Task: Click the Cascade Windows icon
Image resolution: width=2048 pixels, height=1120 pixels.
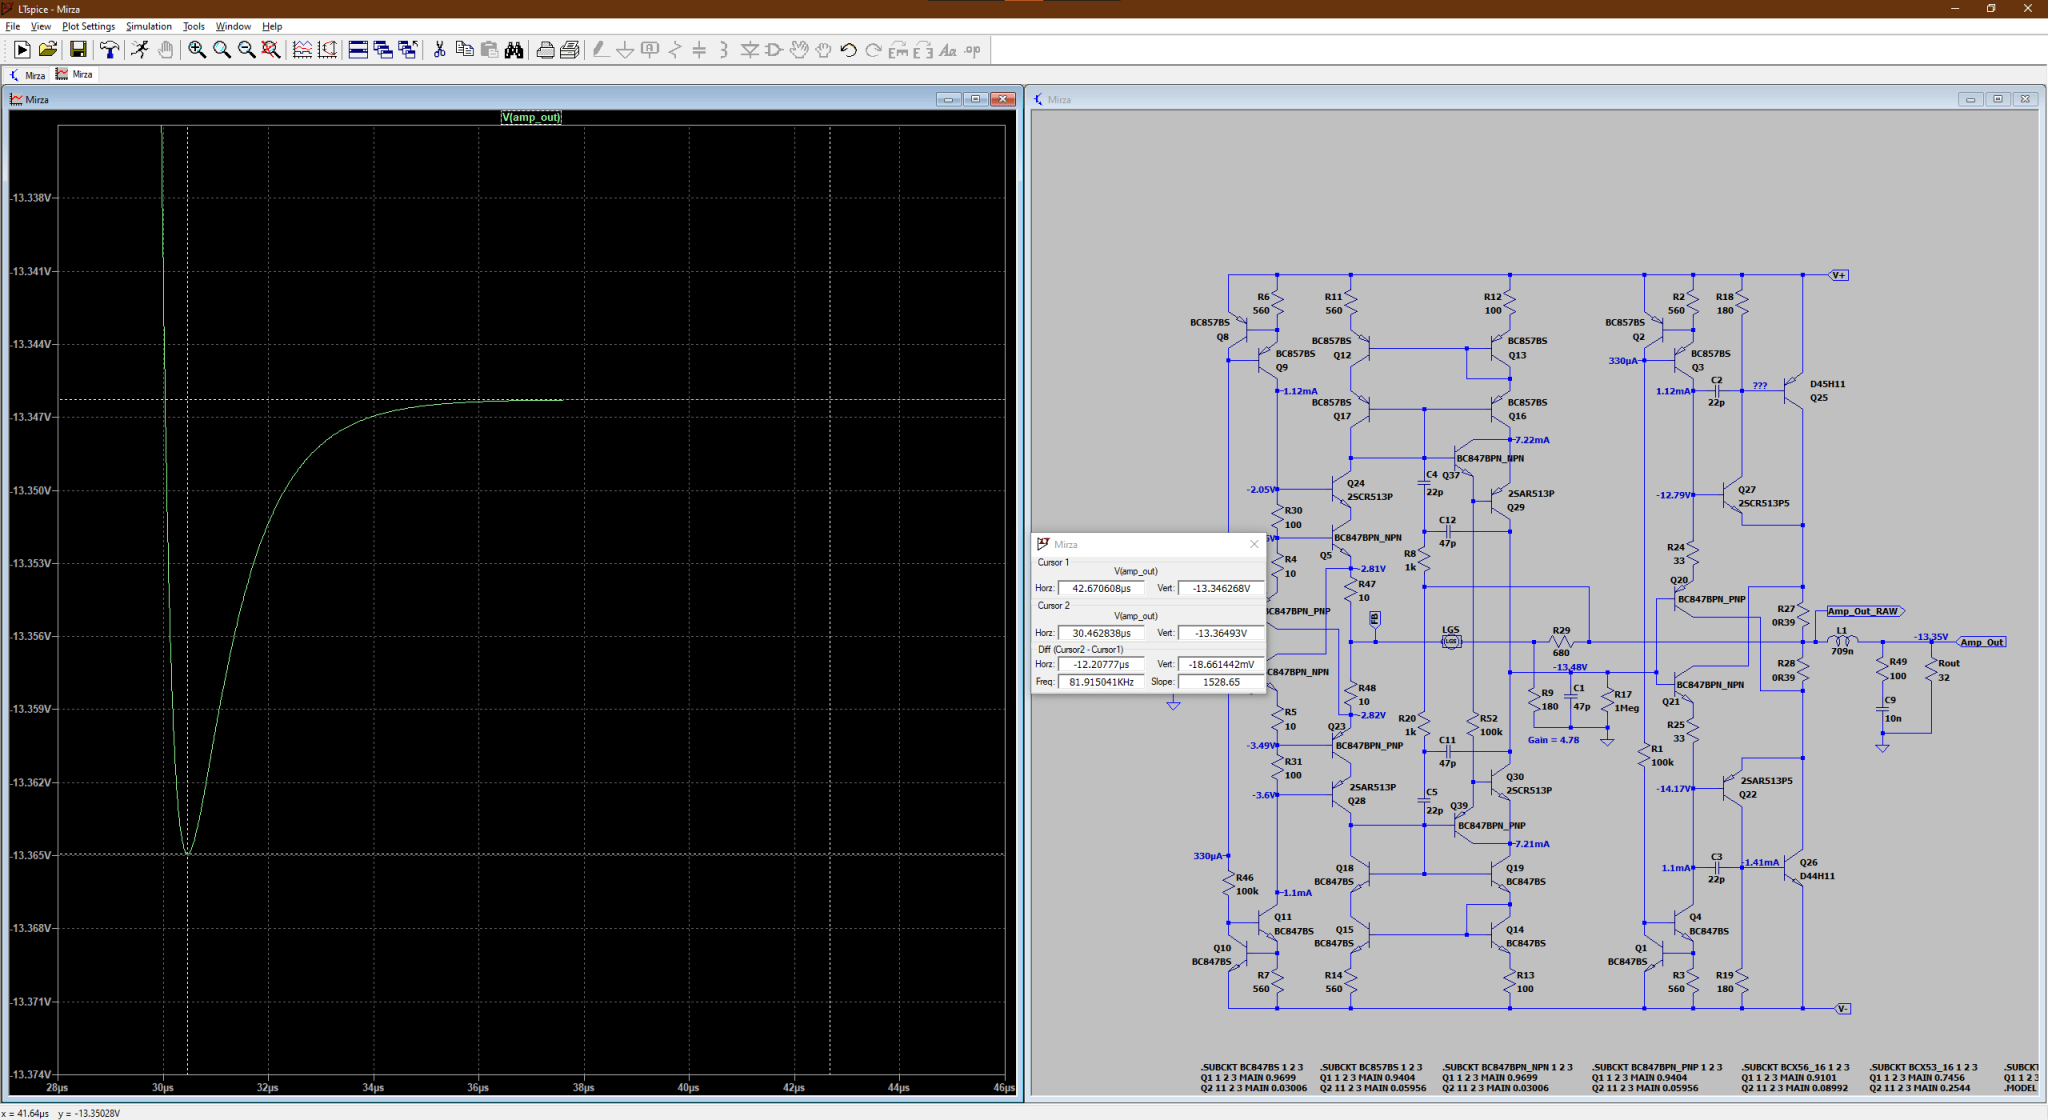Action: coord(383,50)
